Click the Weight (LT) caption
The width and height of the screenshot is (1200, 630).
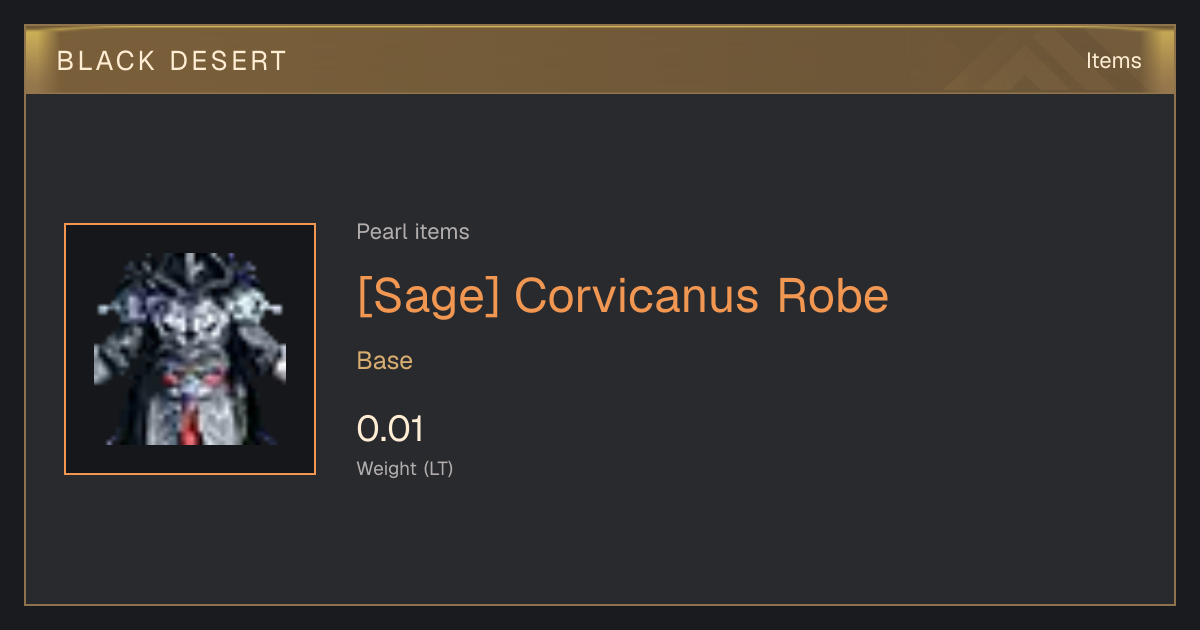(x=405, y=469)
